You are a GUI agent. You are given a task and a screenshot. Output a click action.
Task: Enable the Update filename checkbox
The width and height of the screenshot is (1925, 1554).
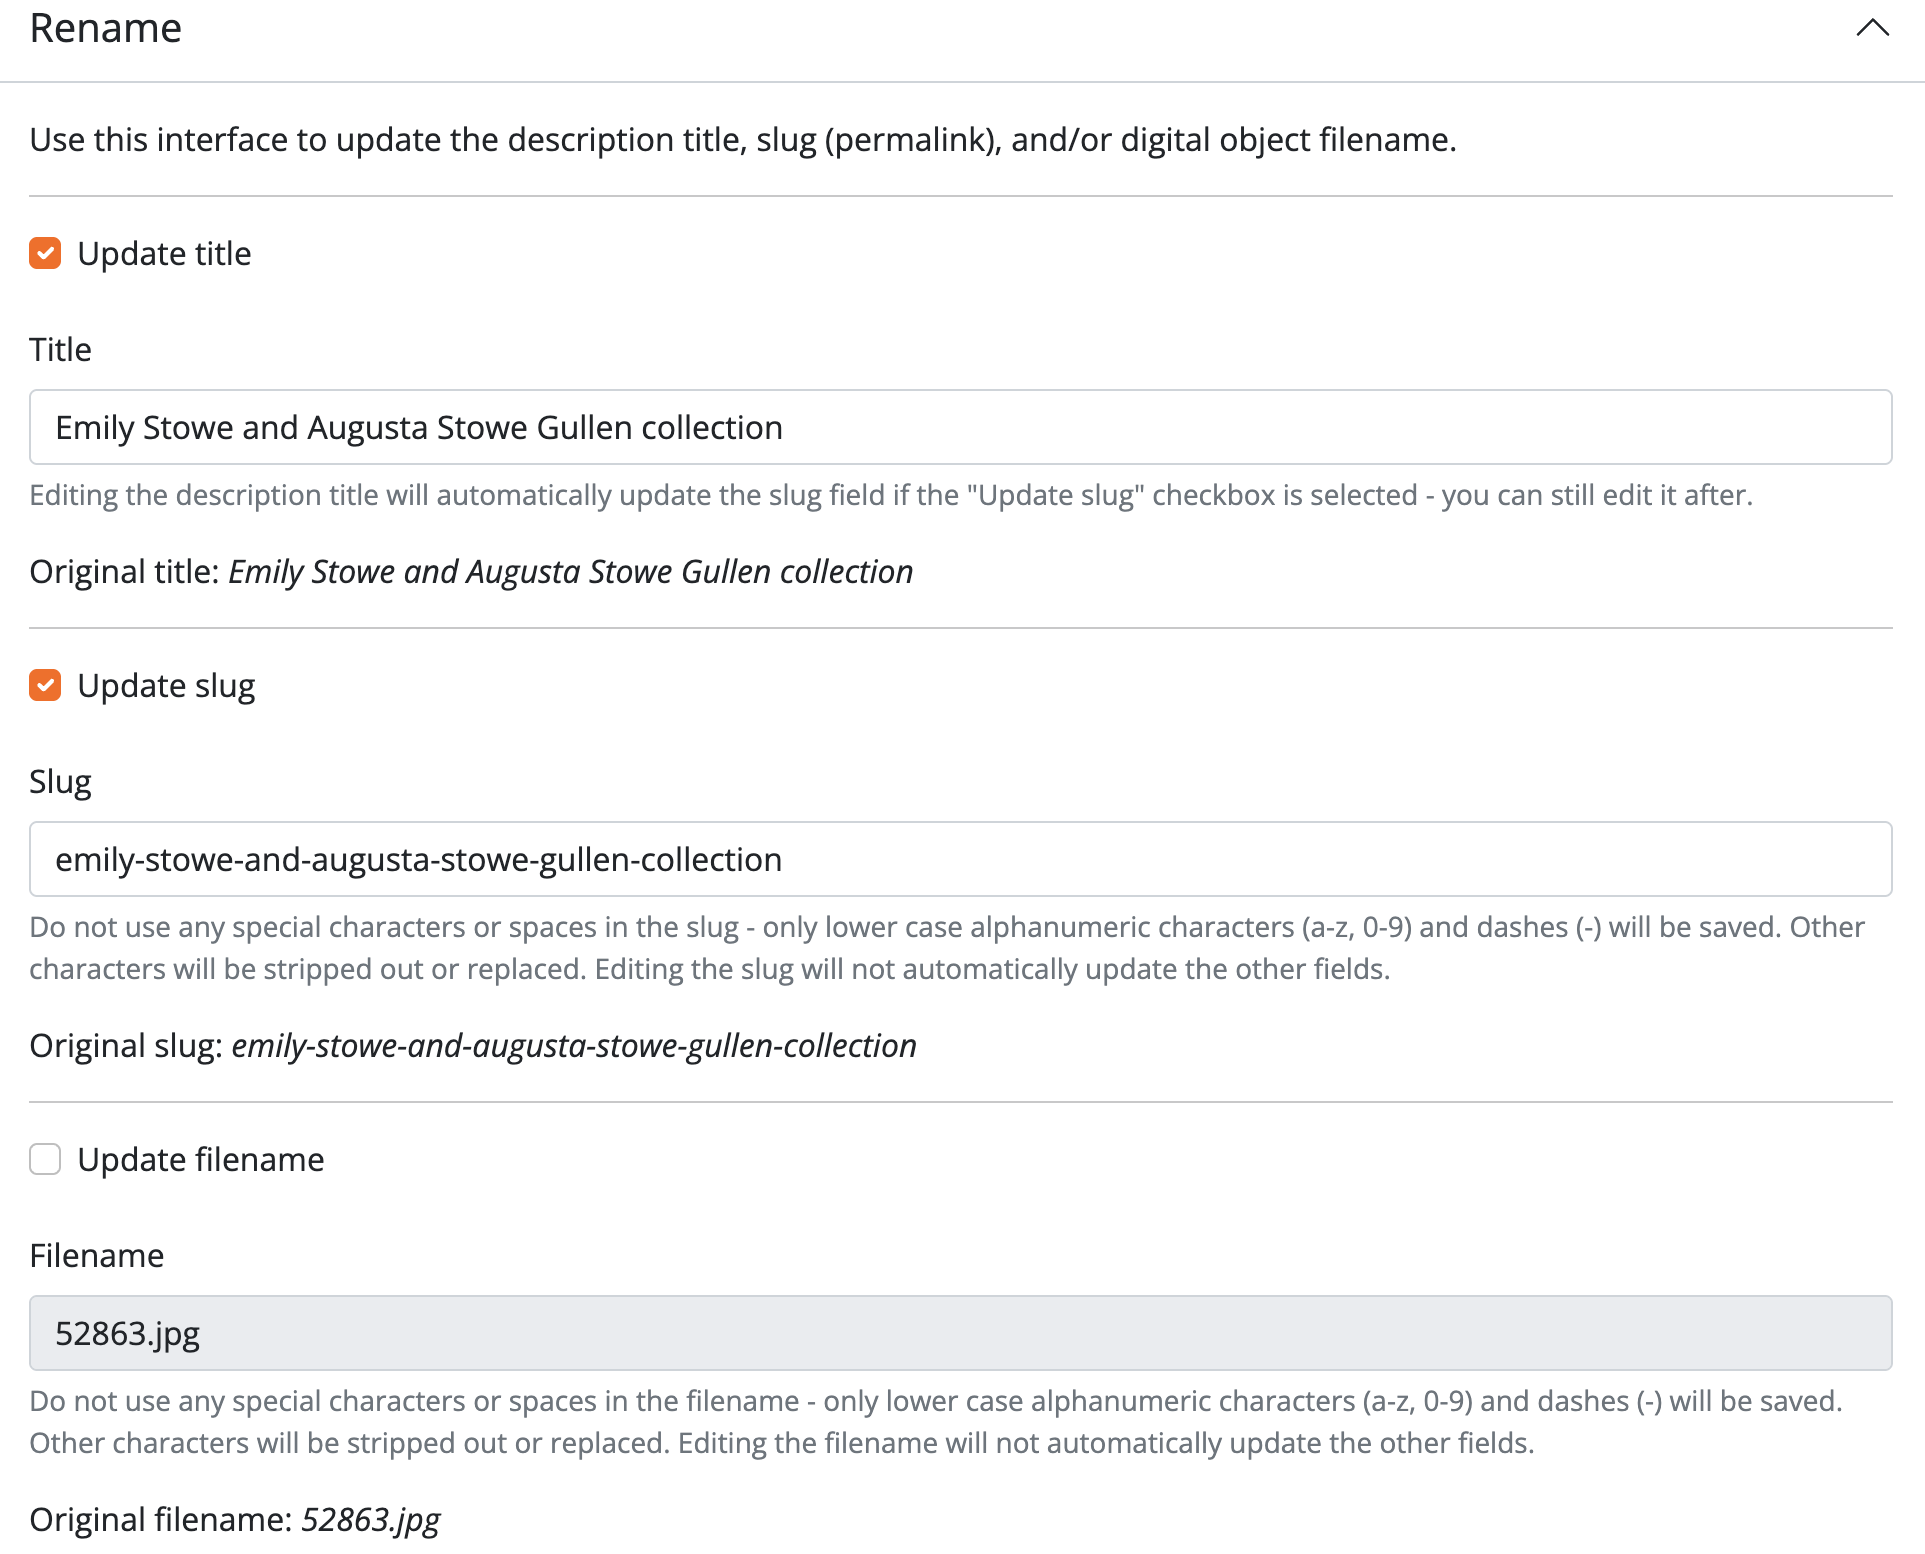[x=45, y=1160]
